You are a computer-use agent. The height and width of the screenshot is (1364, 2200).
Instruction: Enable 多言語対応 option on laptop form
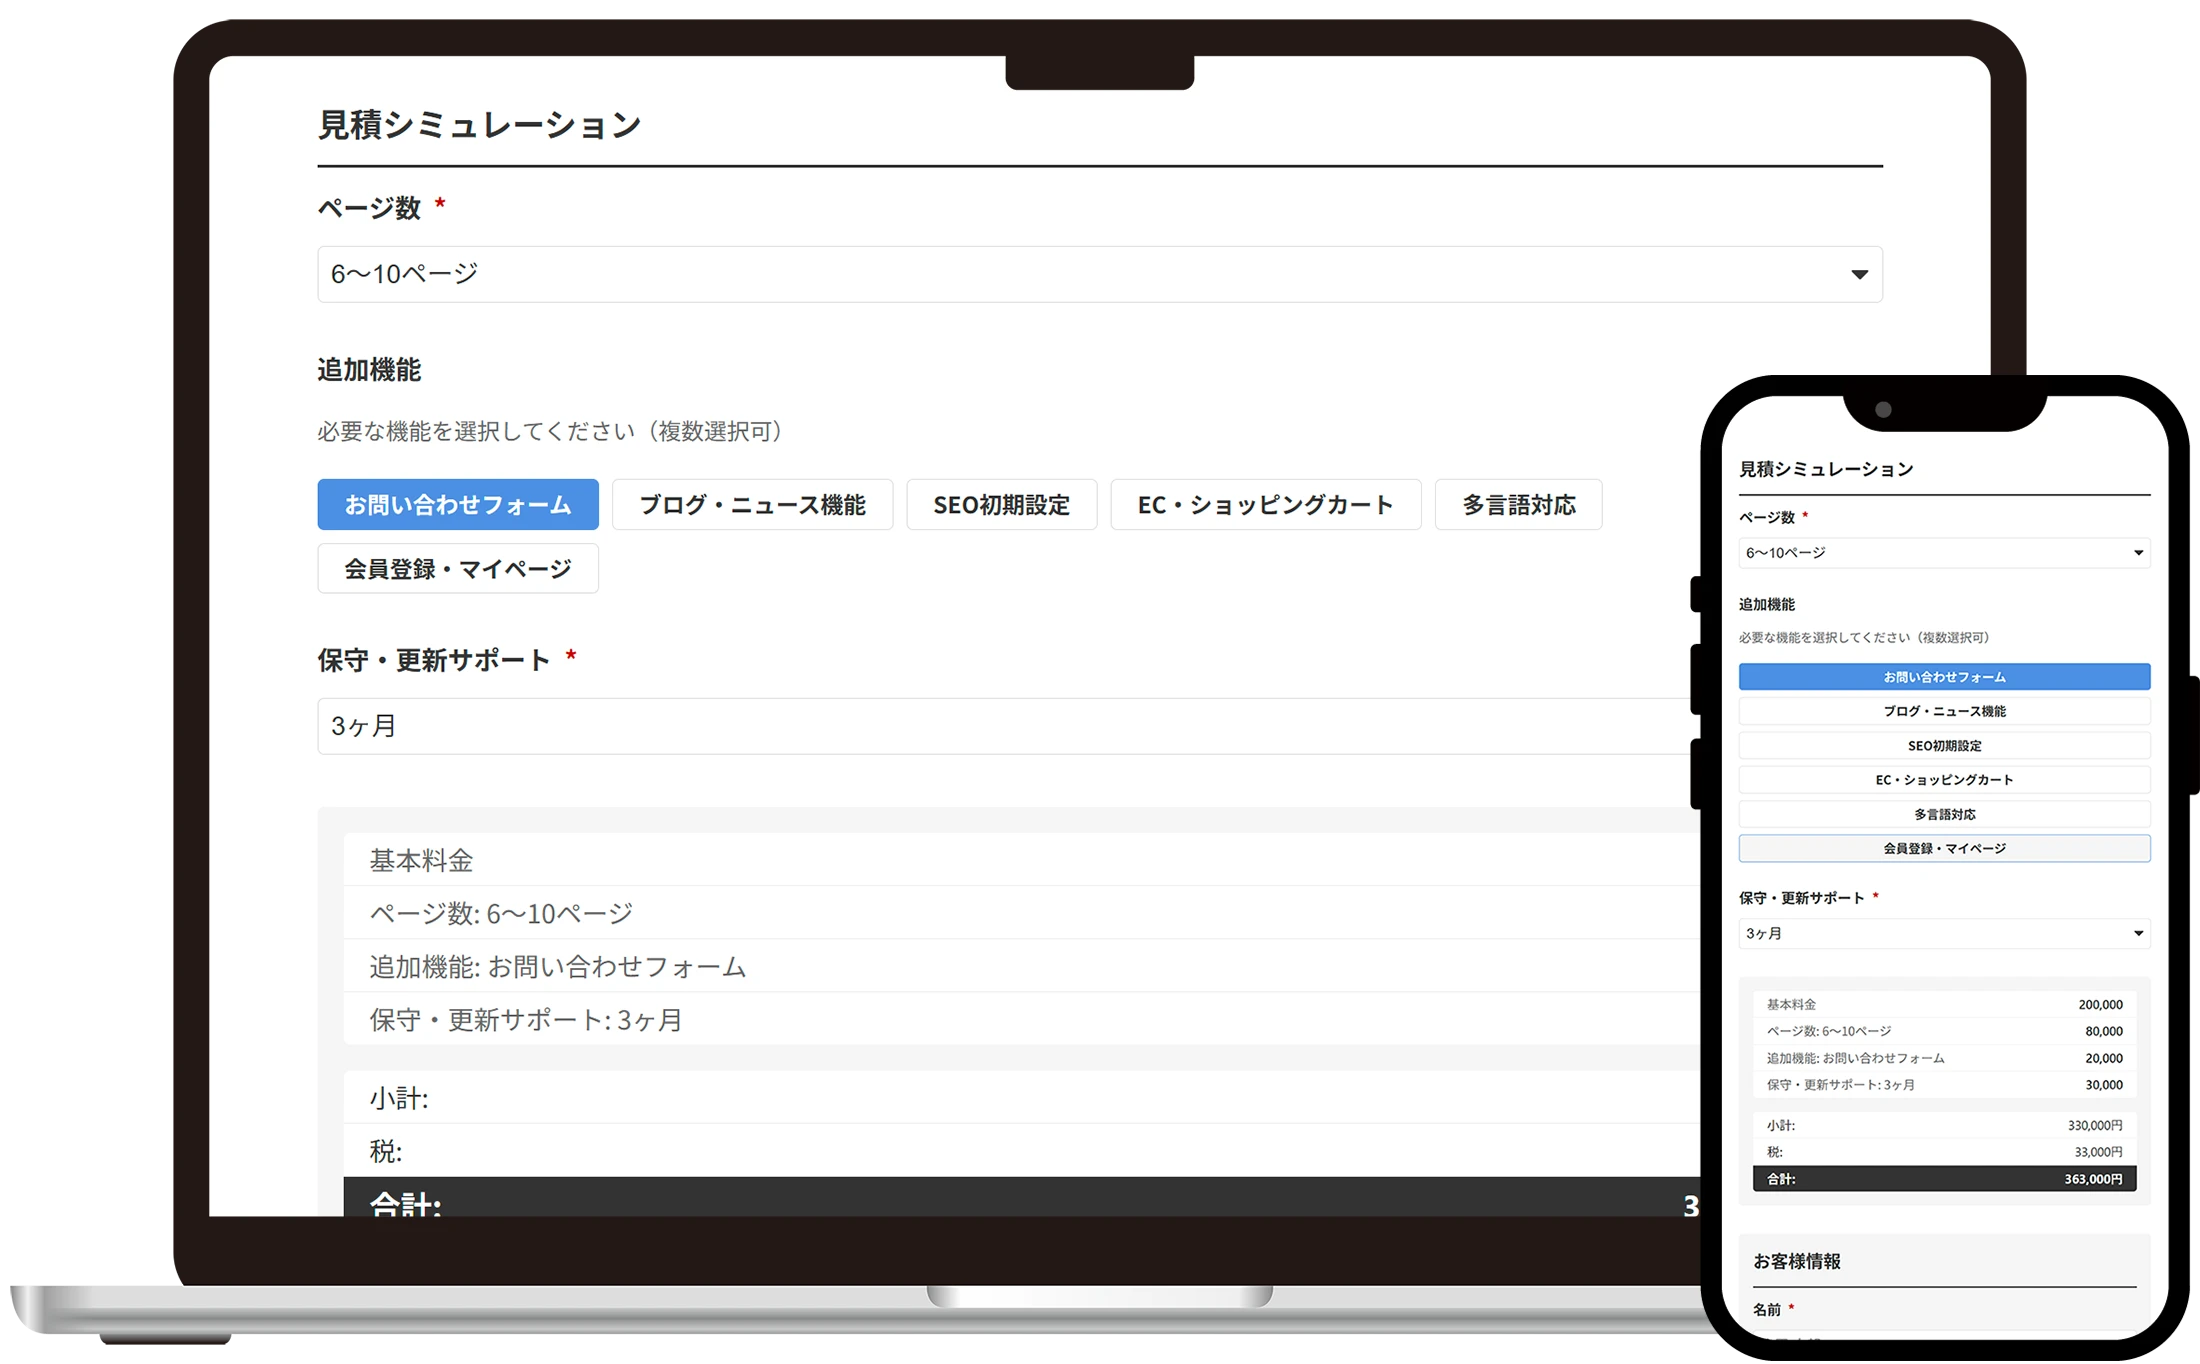coord(1518,505)
